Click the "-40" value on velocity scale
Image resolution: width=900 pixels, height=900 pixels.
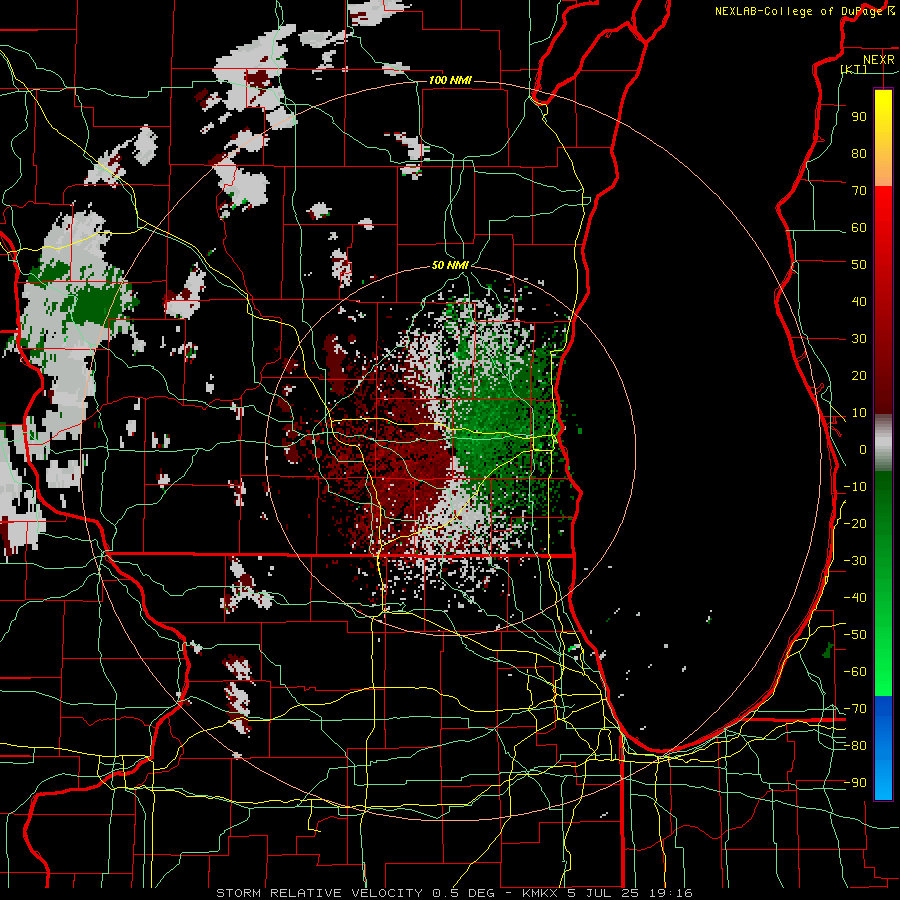point(855,598)
